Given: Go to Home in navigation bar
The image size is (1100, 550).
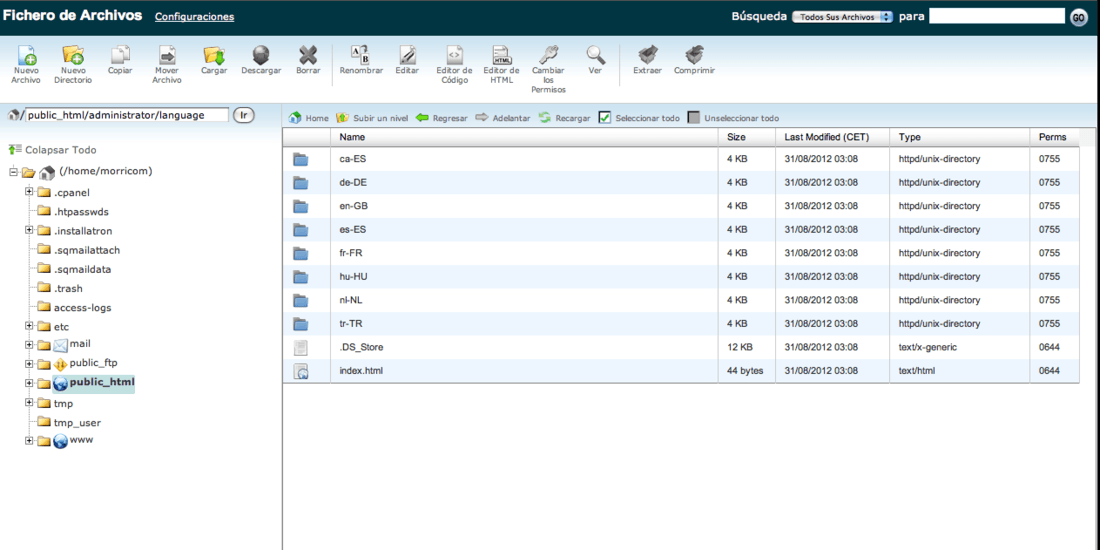Looking at the screenshot, I should click(x=309, y=118).
